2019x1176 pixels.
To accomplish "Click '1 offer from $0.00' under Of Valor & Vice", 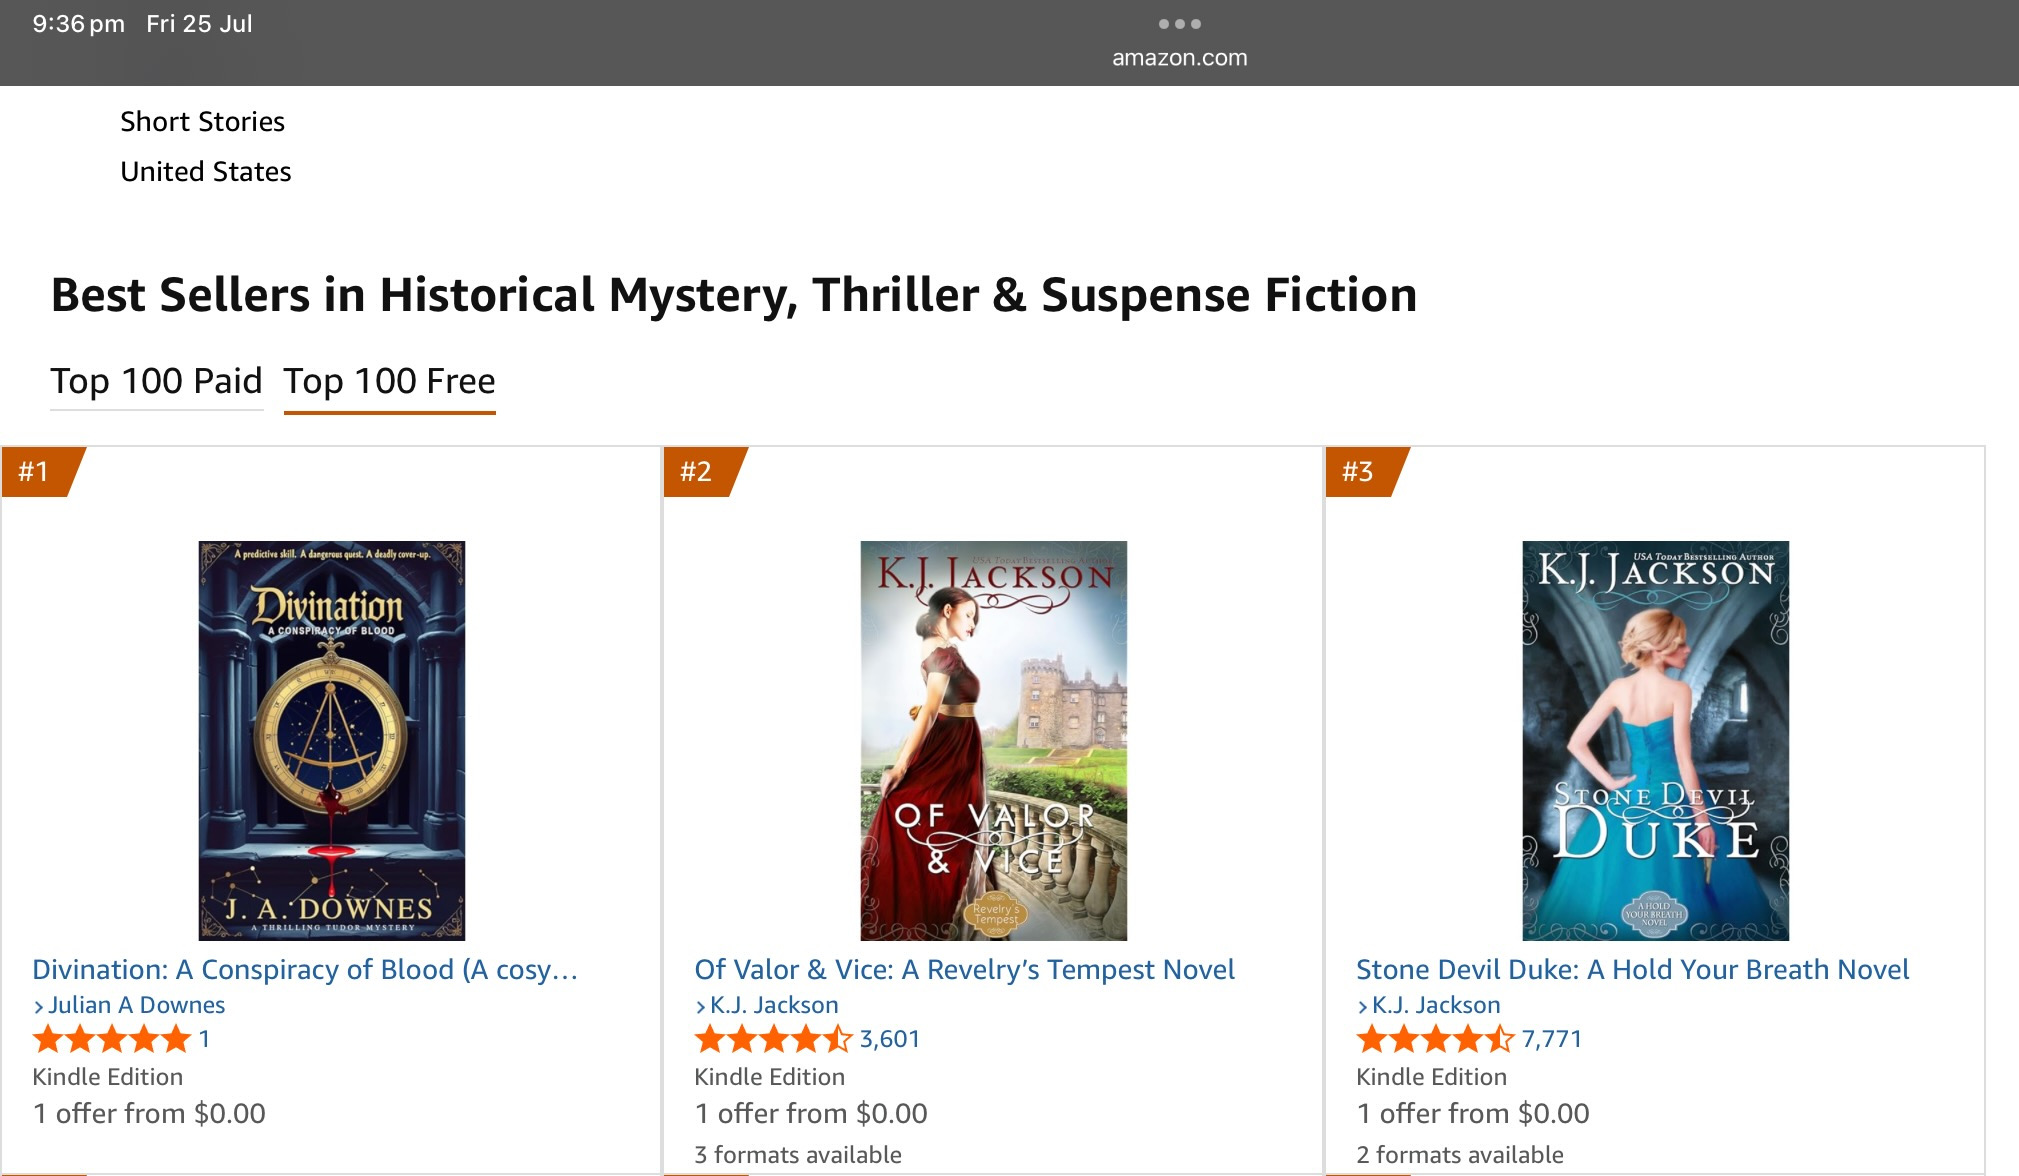I will click(x=811, y=1114).
